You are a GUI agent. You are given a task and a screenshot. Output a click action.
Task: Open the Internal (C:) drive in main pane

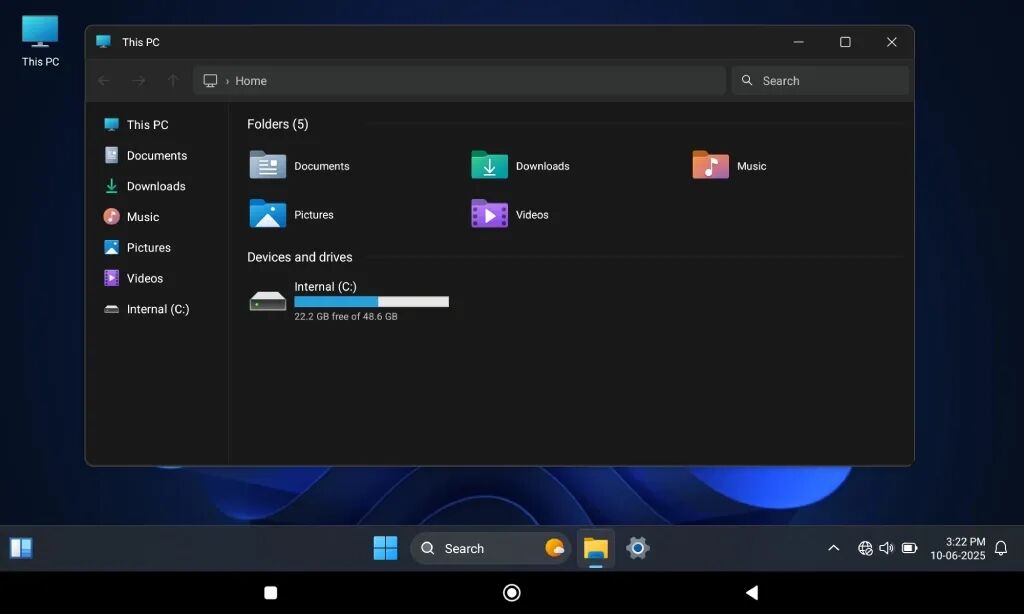coord(268,301)
